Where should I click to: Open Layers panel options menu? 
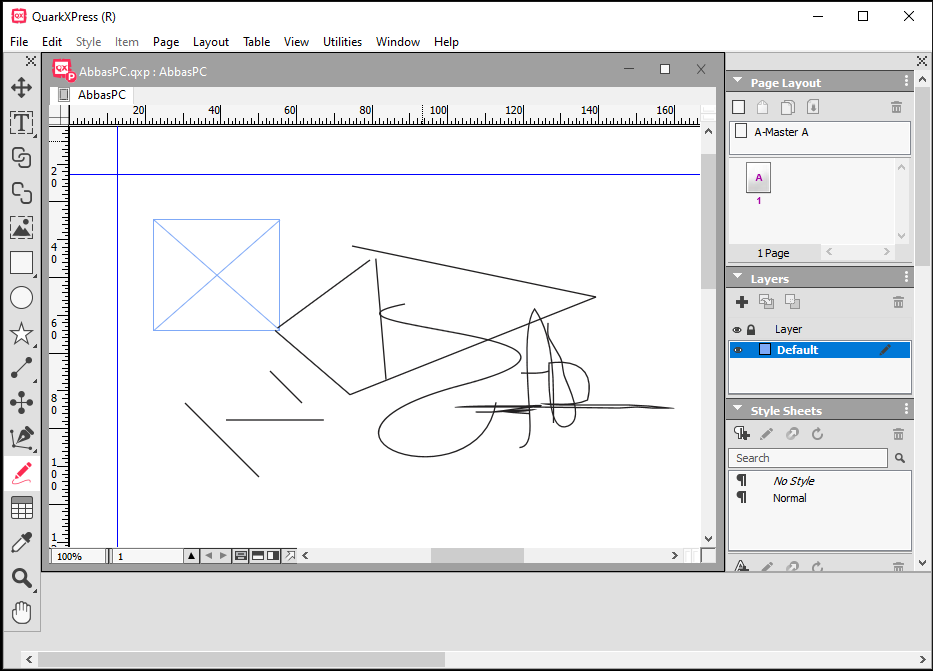[906, 277]
